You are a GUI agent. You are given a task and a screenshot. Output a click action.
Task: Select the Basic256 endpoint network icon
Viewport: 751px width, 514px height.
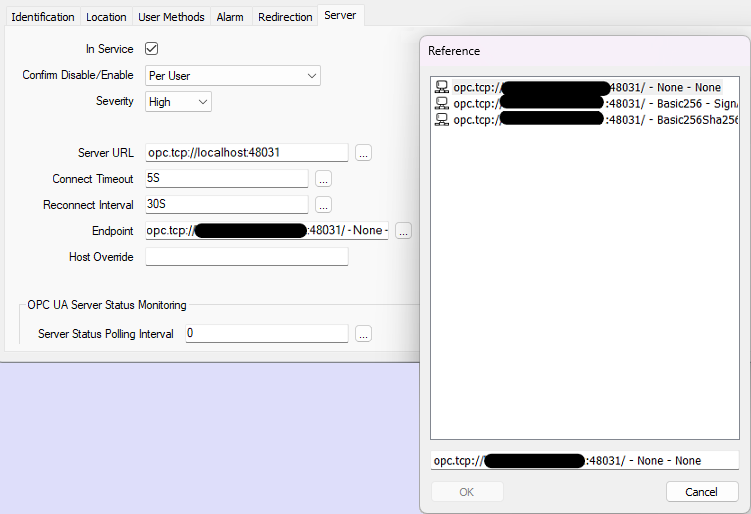(x=441, y=103)
